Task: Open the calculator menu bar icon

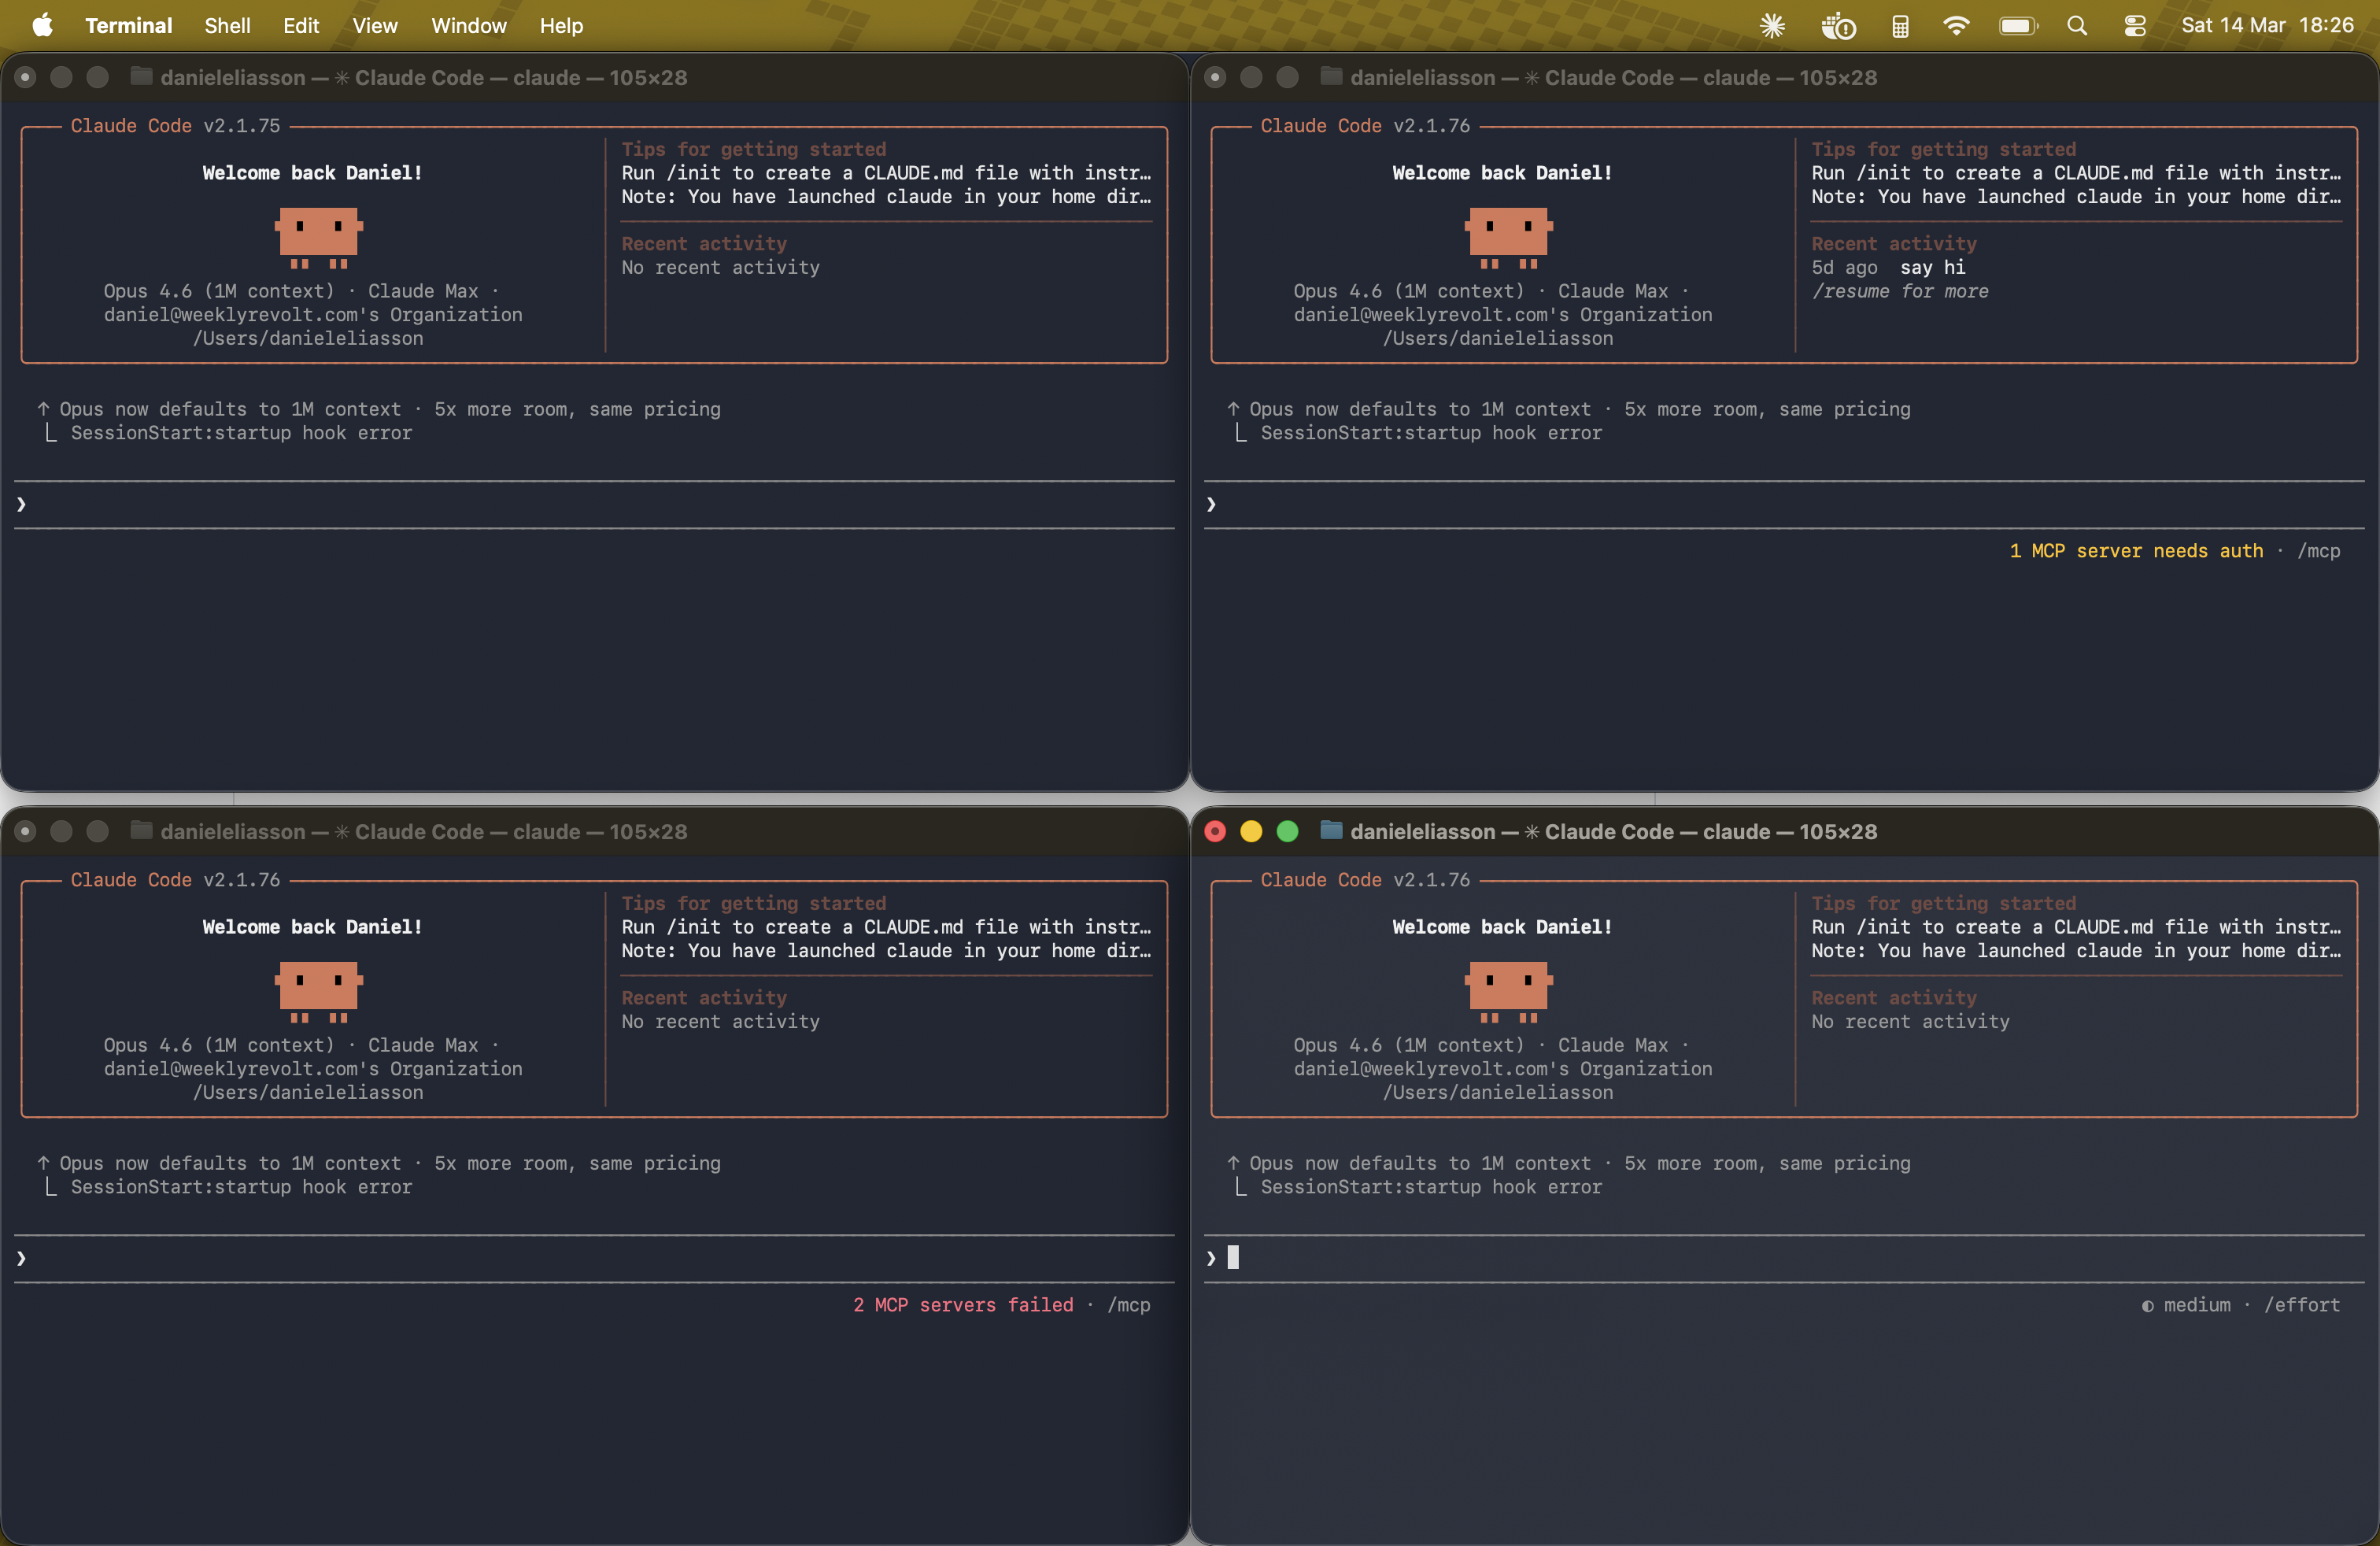Action: 1900,25
